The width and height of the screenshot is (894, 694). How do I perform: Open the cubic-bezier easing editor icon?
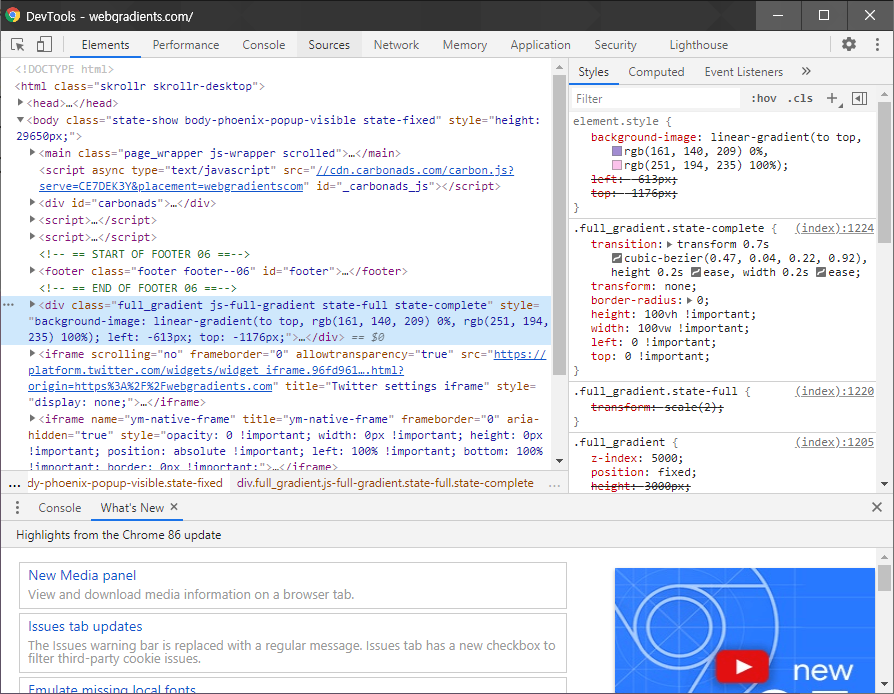617,258
